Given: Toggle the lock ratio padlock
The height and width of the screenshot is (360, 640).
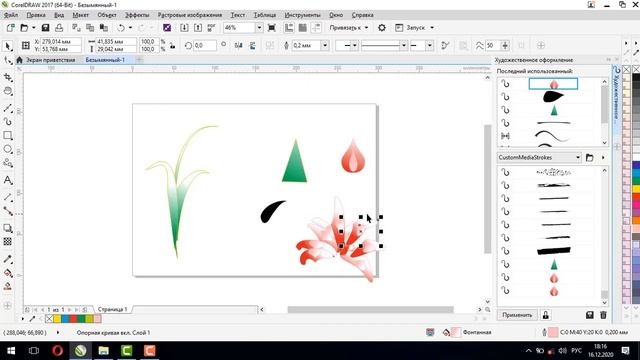Looking at the screenshot, I should 173,45.
